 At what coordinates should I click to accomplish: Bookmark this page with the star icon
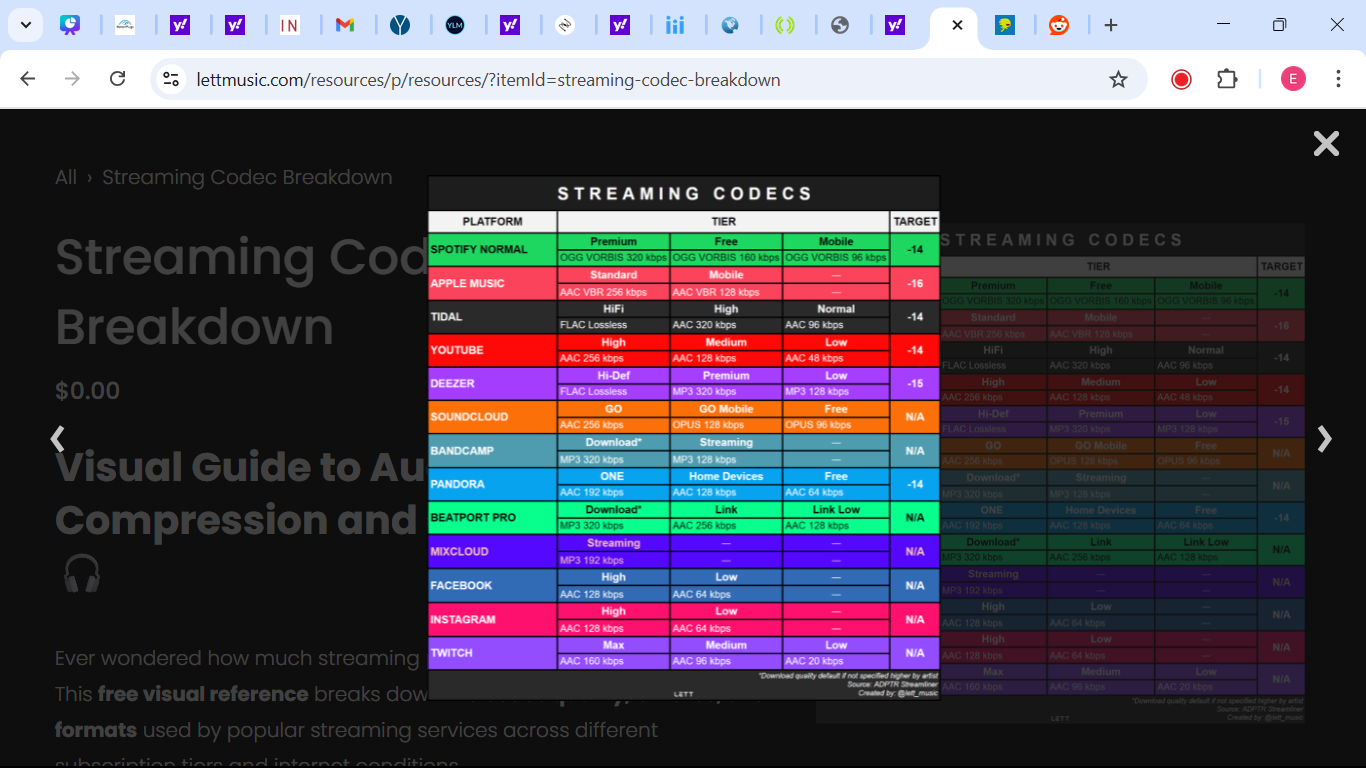[1118, 79]
